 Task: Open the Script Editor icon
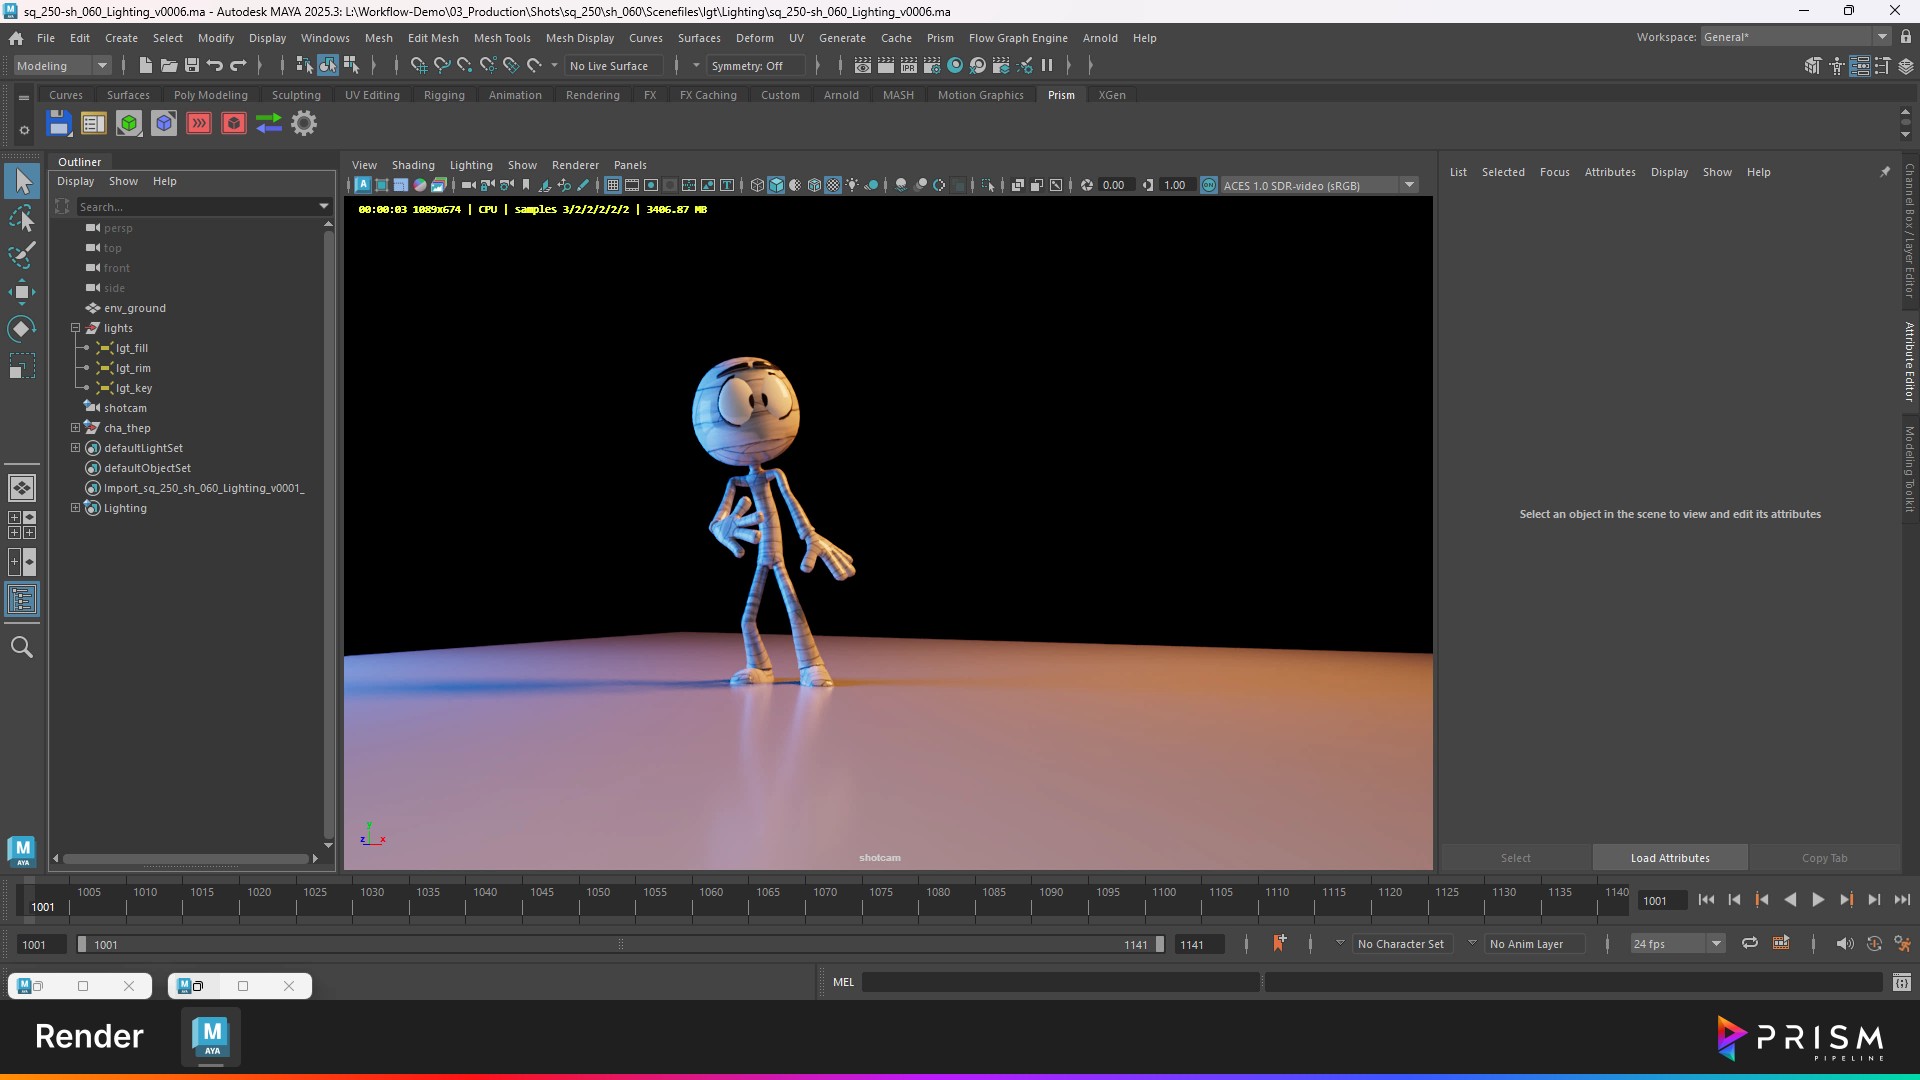(1902, 983)
